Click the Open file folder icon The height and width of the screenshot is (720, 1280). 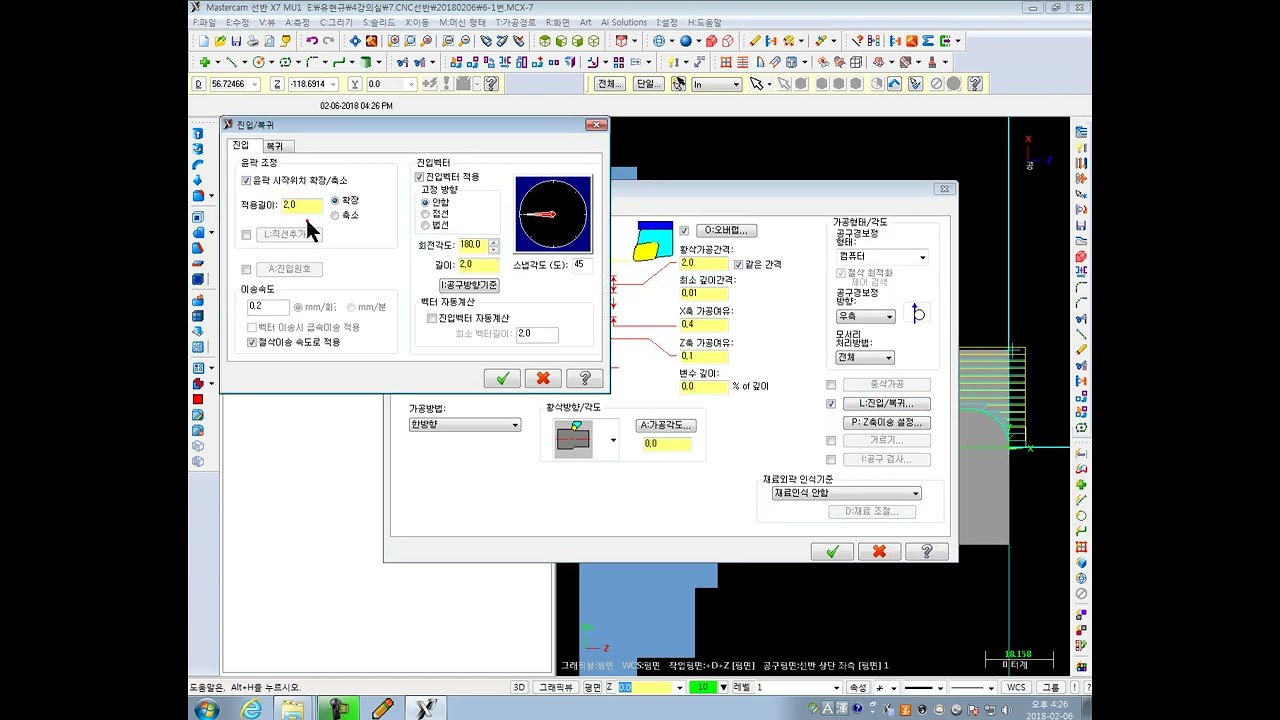[x=220, y=41]
